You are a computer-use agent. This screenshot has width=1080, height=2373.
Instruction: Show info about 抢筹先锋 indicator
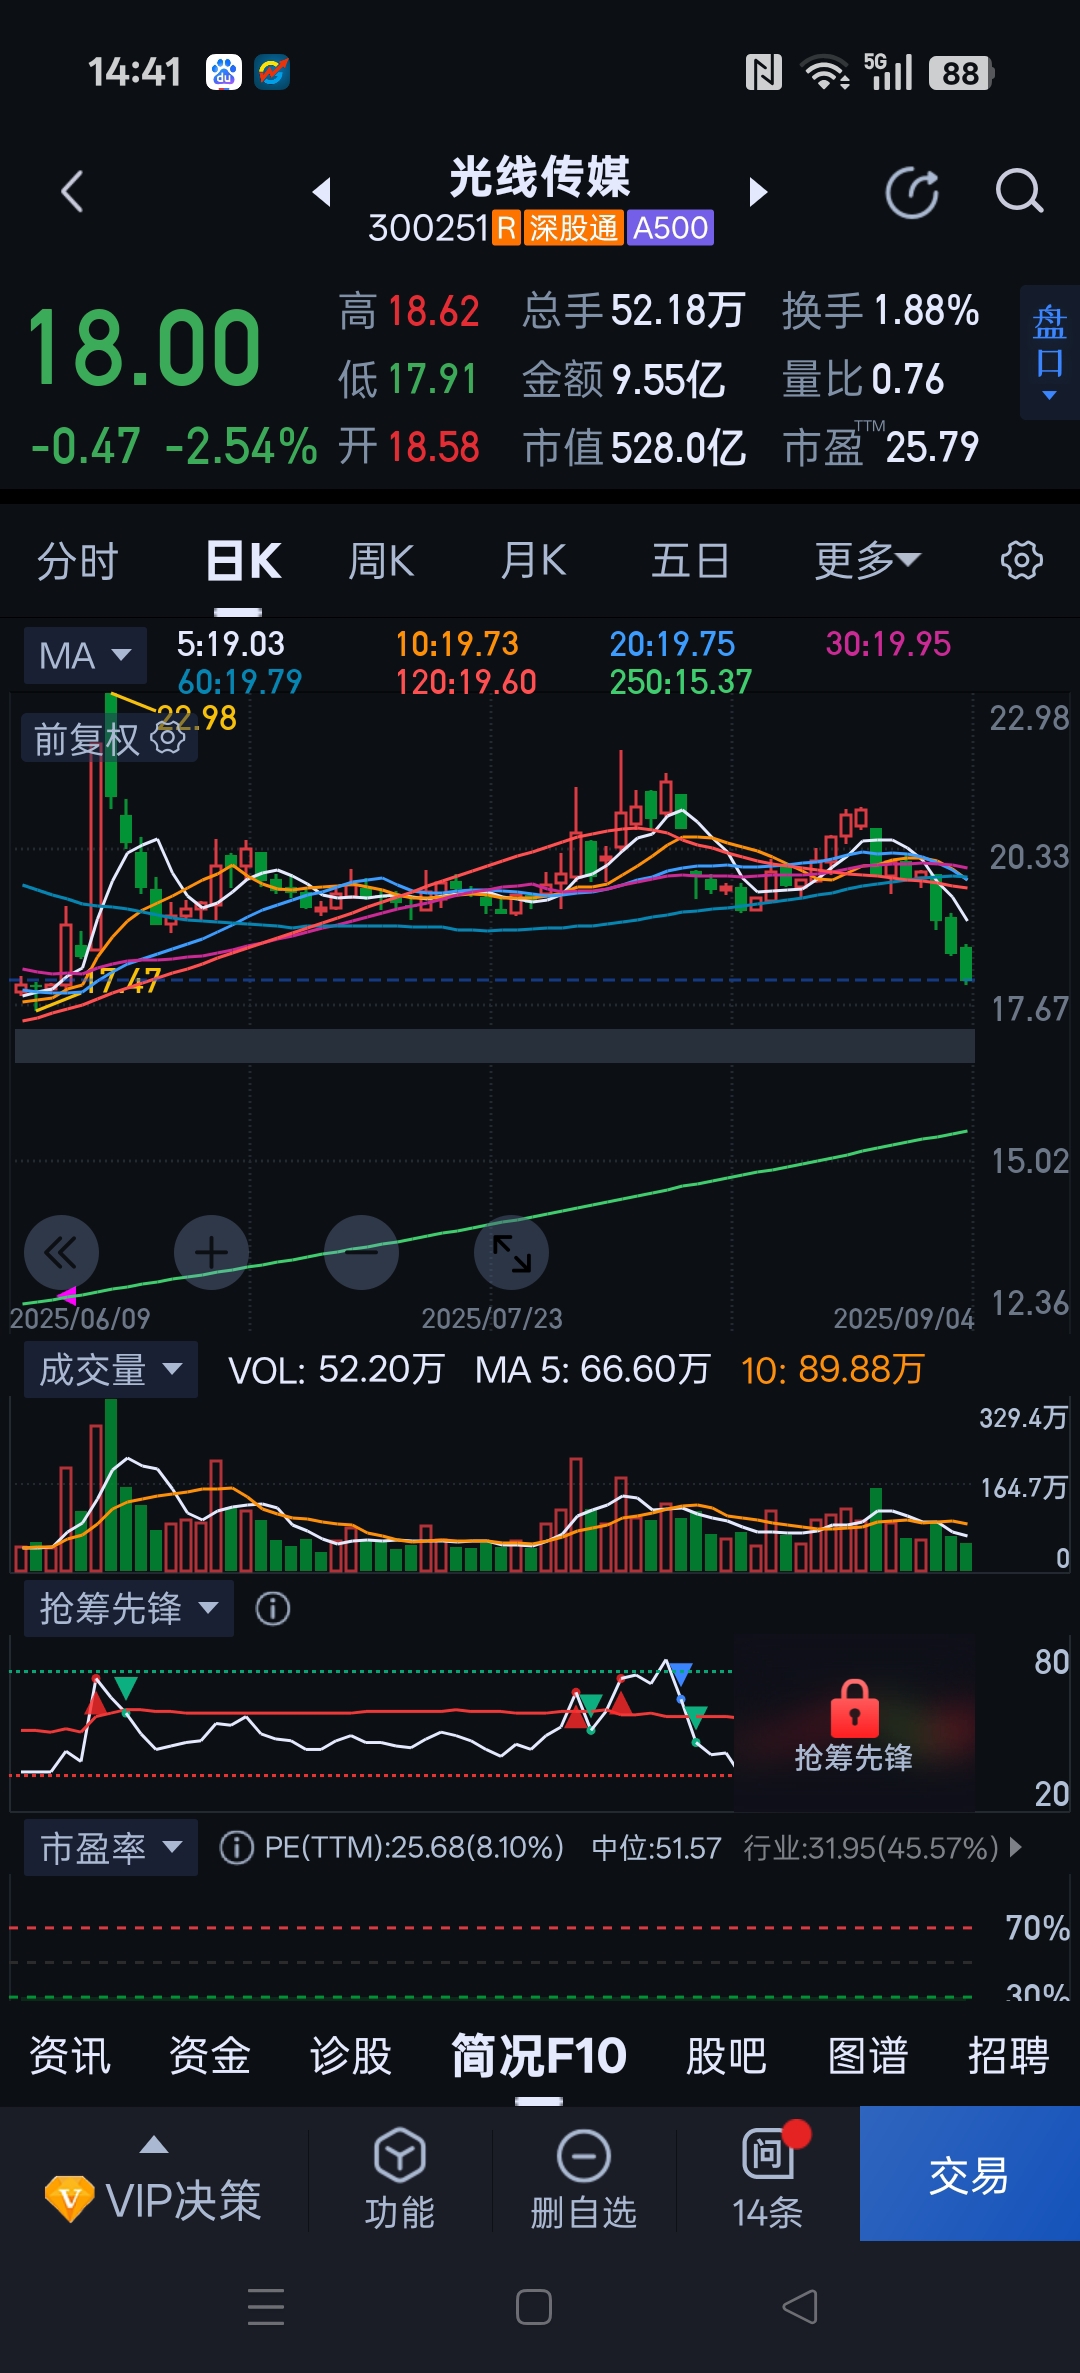(x=273, y=1608)
